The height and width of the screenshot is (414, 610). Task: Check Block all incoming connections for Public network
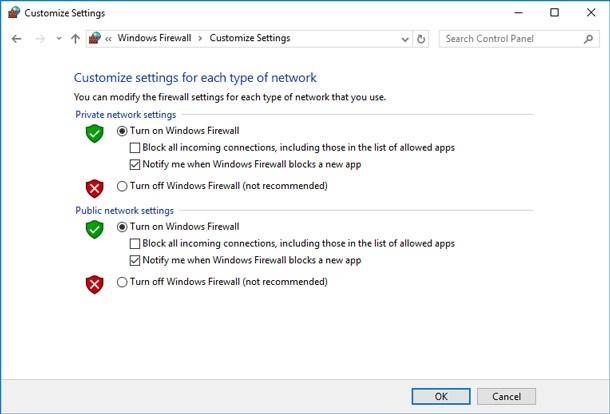coord(135,244)
